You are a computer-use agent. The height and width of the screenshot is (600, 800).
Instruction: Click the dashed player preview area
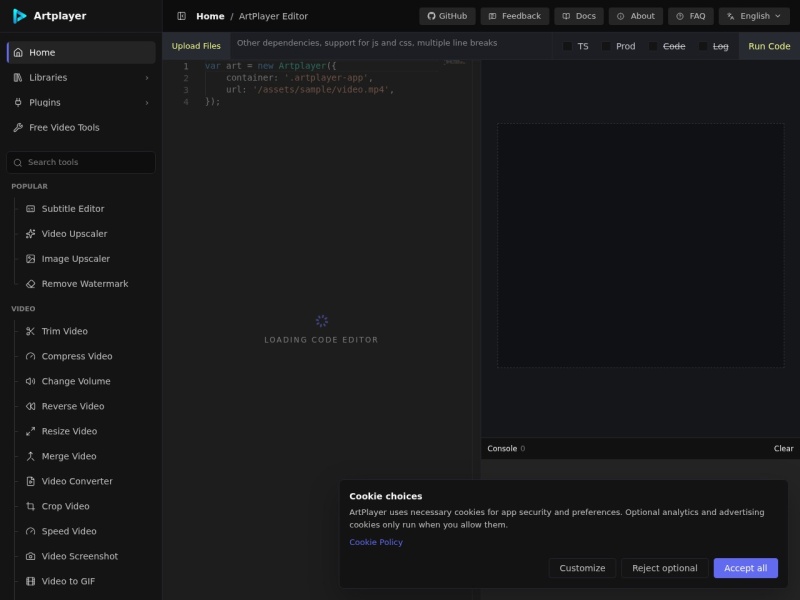click(641, 245)
